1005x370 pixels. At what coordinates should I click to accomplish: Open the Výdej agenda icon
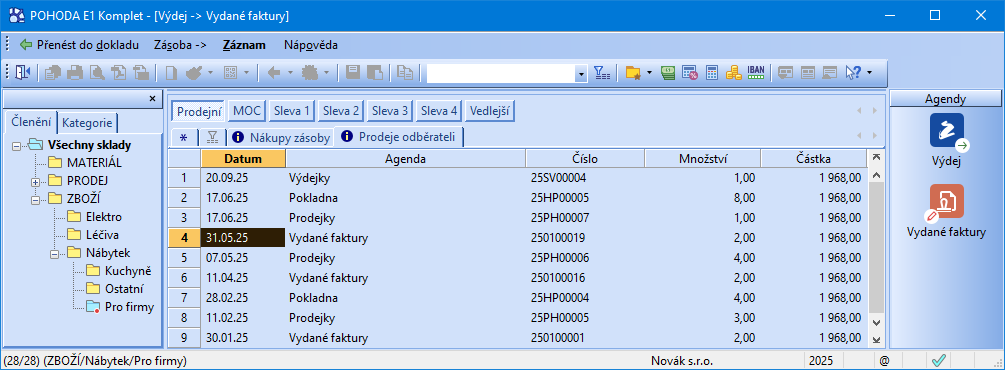tap(947, 131)
